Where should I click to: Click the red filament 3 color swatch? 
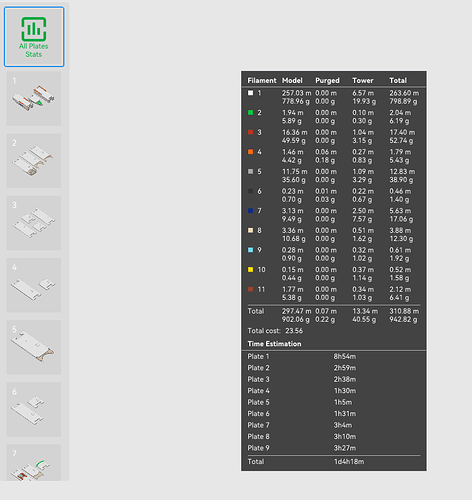[x=250, y=132]
